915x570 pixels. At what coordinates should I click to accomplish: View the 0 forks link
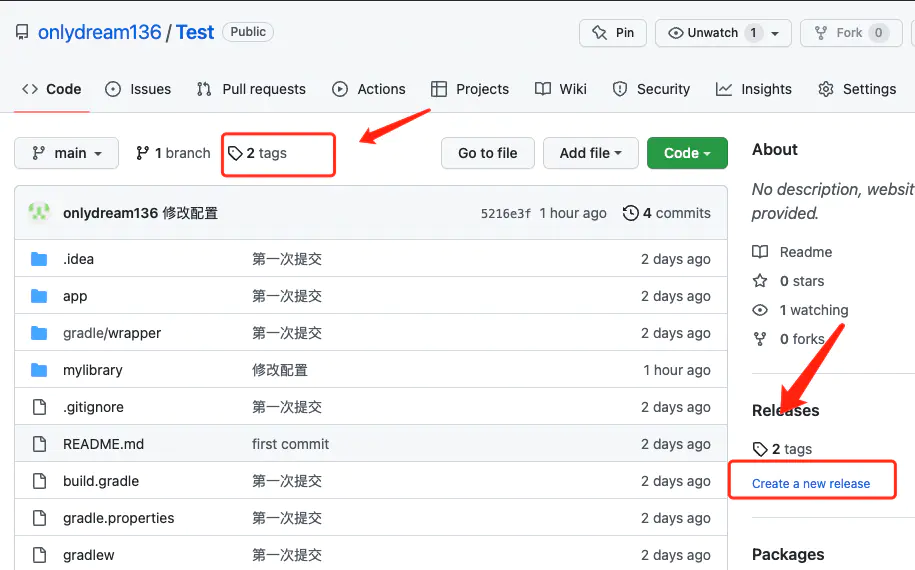[x=802, y=339]
